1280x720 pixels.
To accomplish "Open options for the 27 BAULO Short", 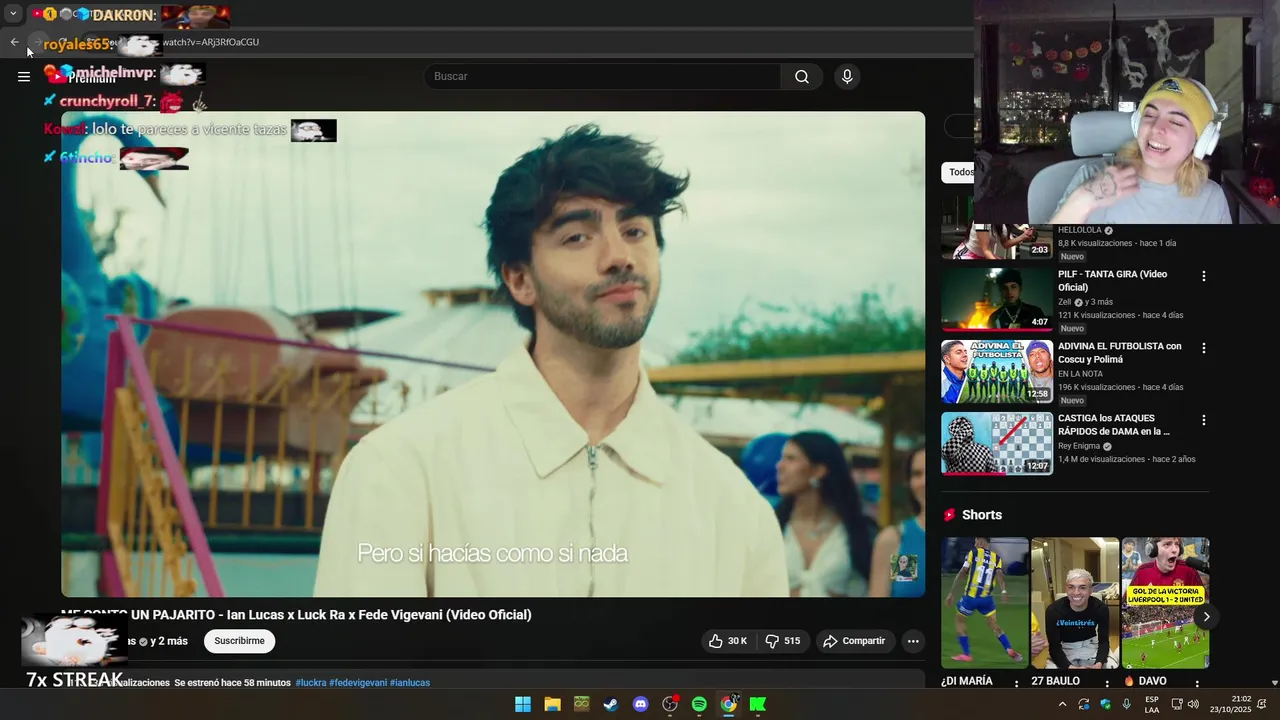I will (x=1107, y=684).
